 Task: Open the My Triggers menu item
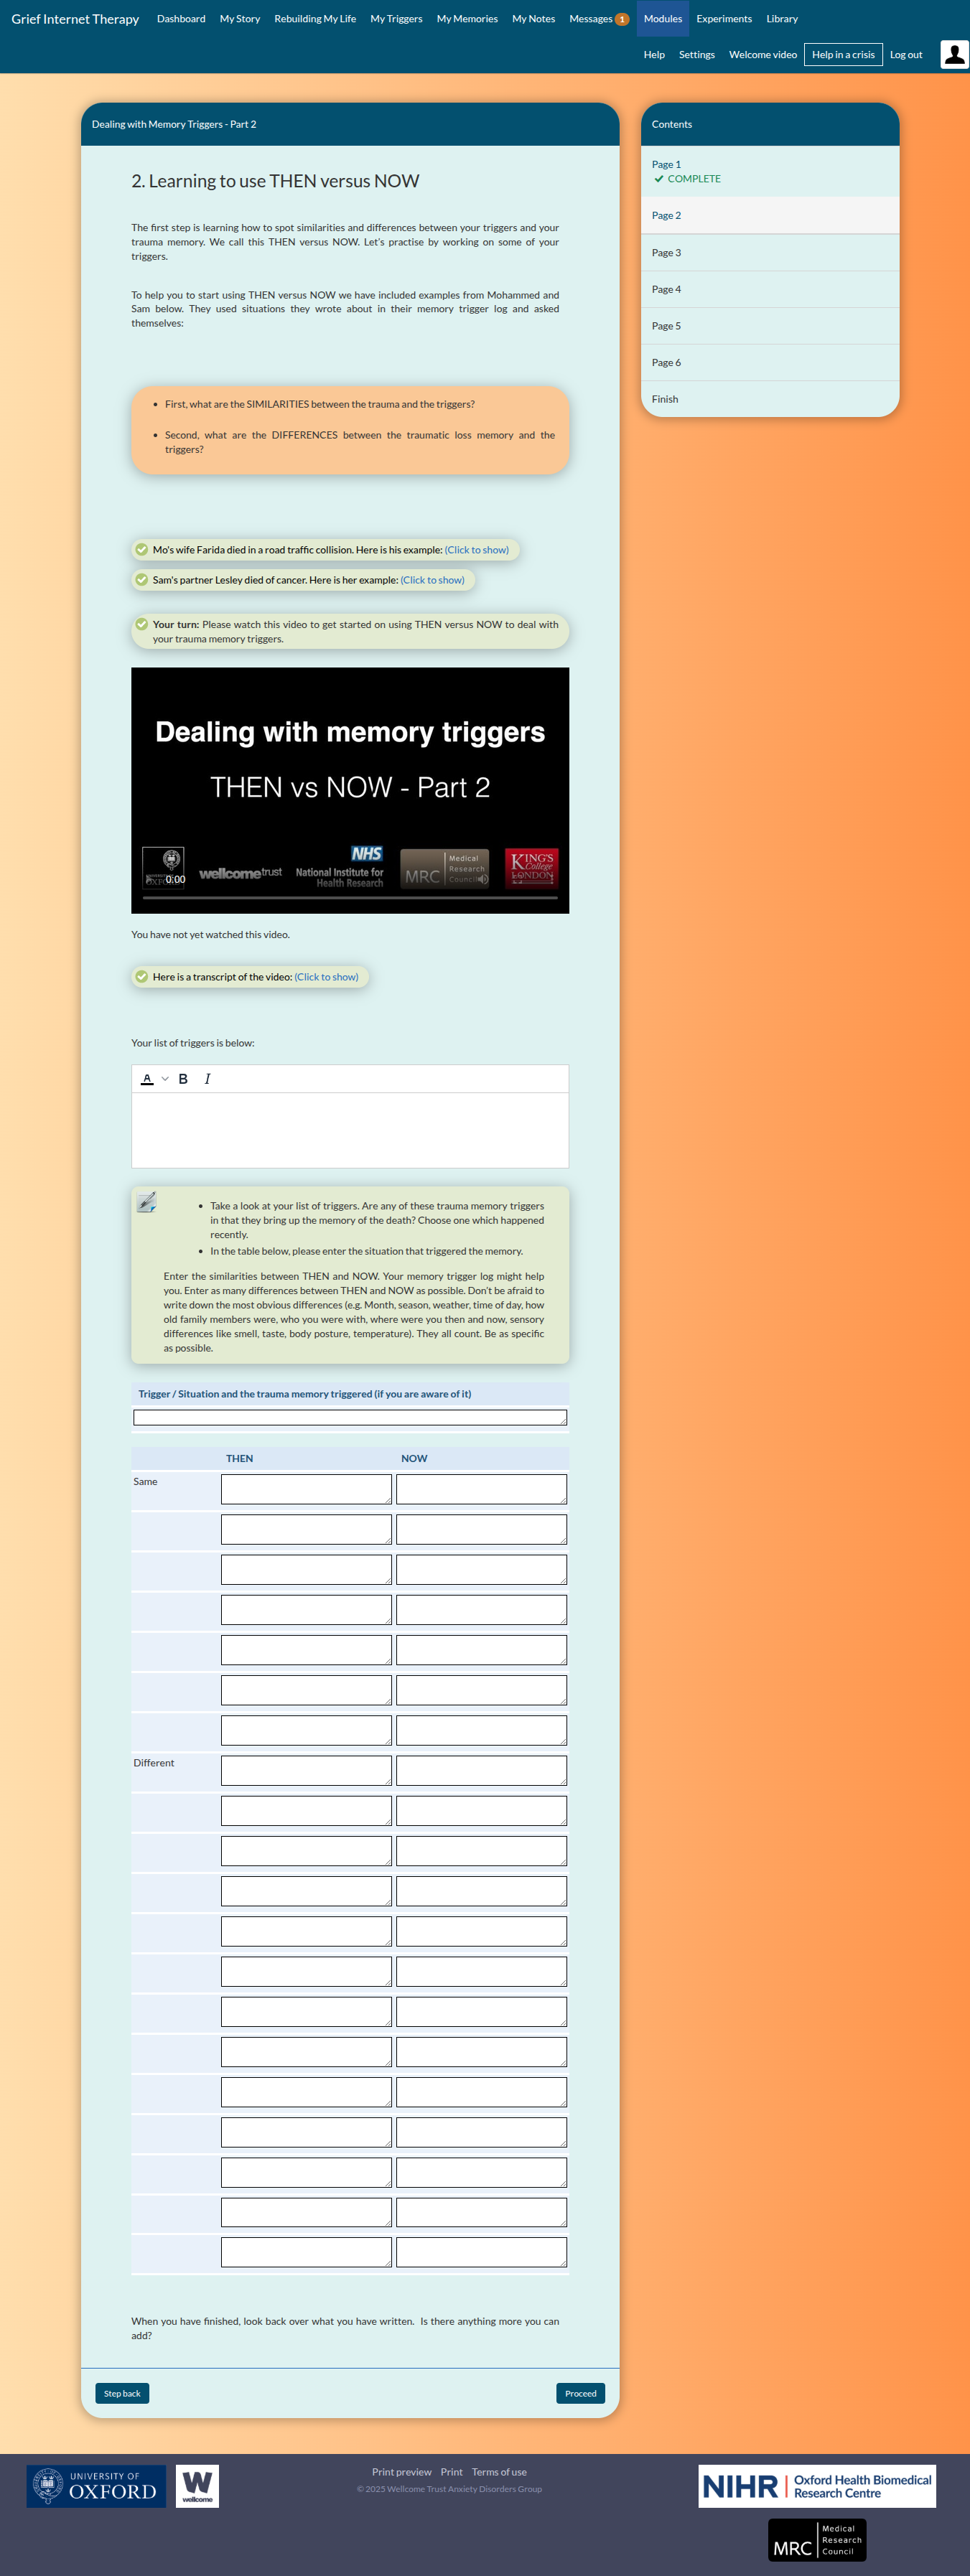396,19
